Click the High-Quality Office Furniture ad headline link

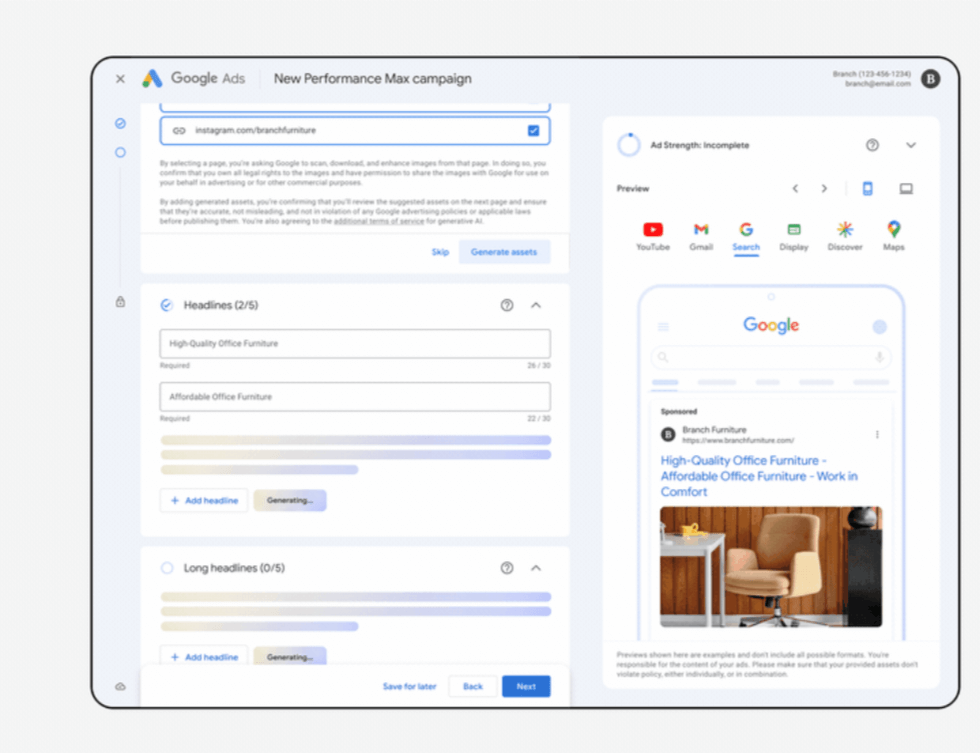[x=759, y=476]
